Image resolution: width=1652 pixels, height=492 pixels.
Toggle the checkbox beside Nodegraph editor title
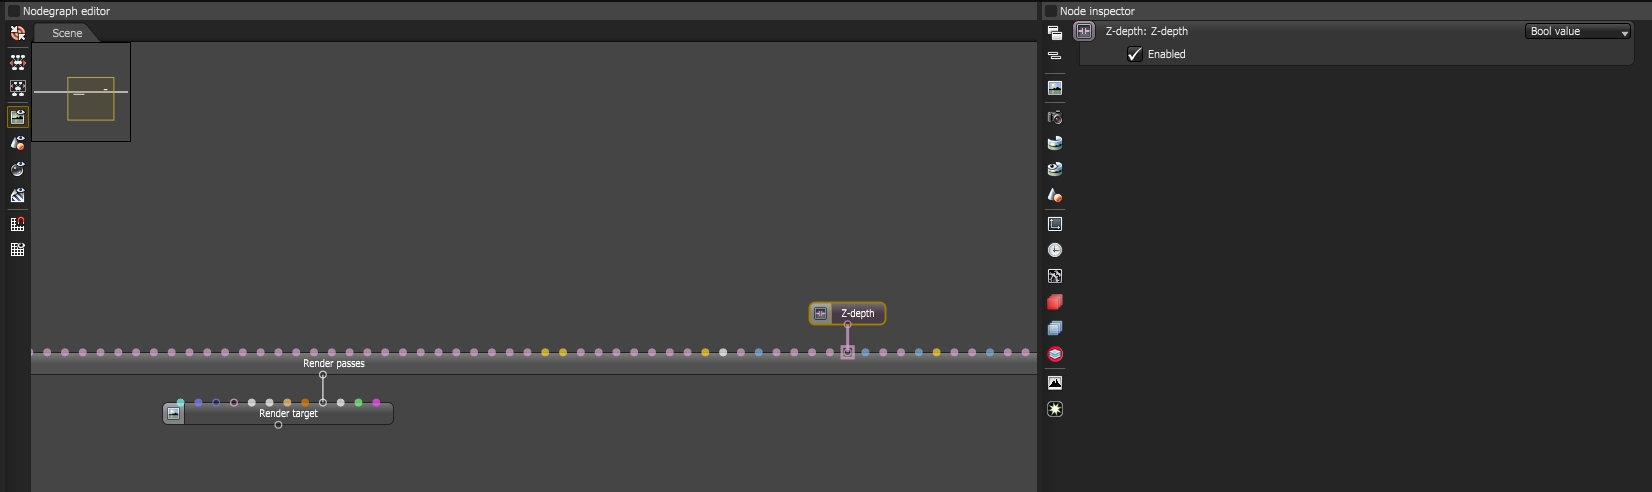(x=13, y=11)
